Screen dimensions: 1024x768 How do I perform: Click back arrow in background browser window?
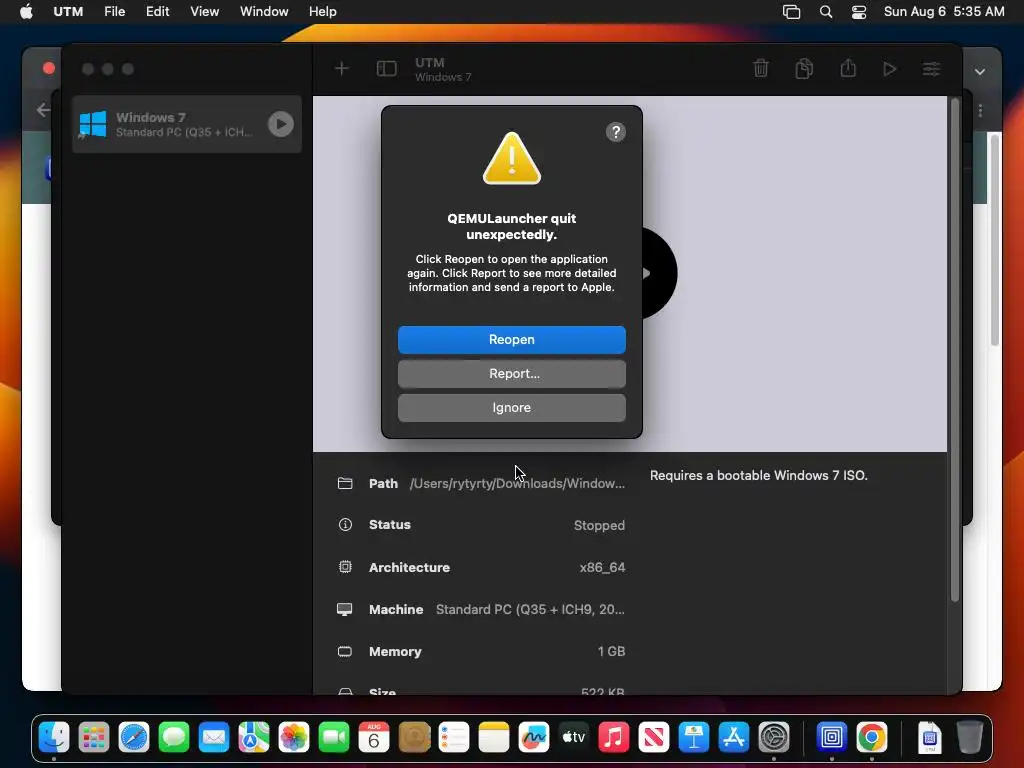(43, 110)
